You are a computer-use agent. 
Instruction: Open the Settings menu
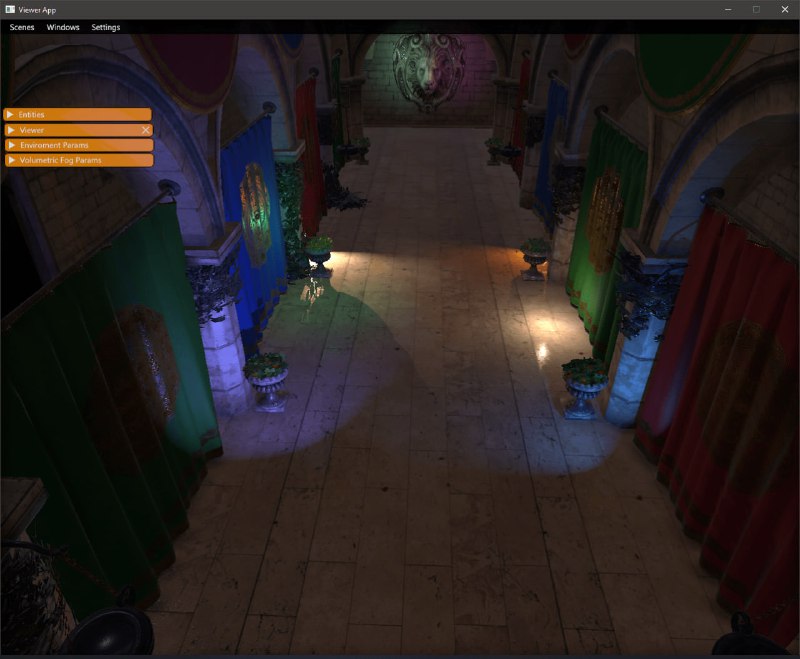click(106, 27)
